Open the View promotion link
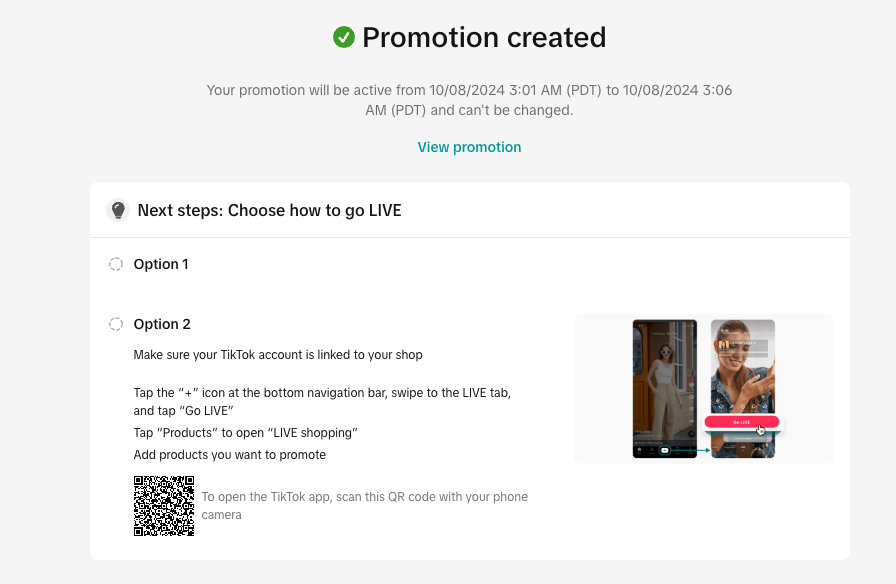The image size is (896, 584). 469,147
